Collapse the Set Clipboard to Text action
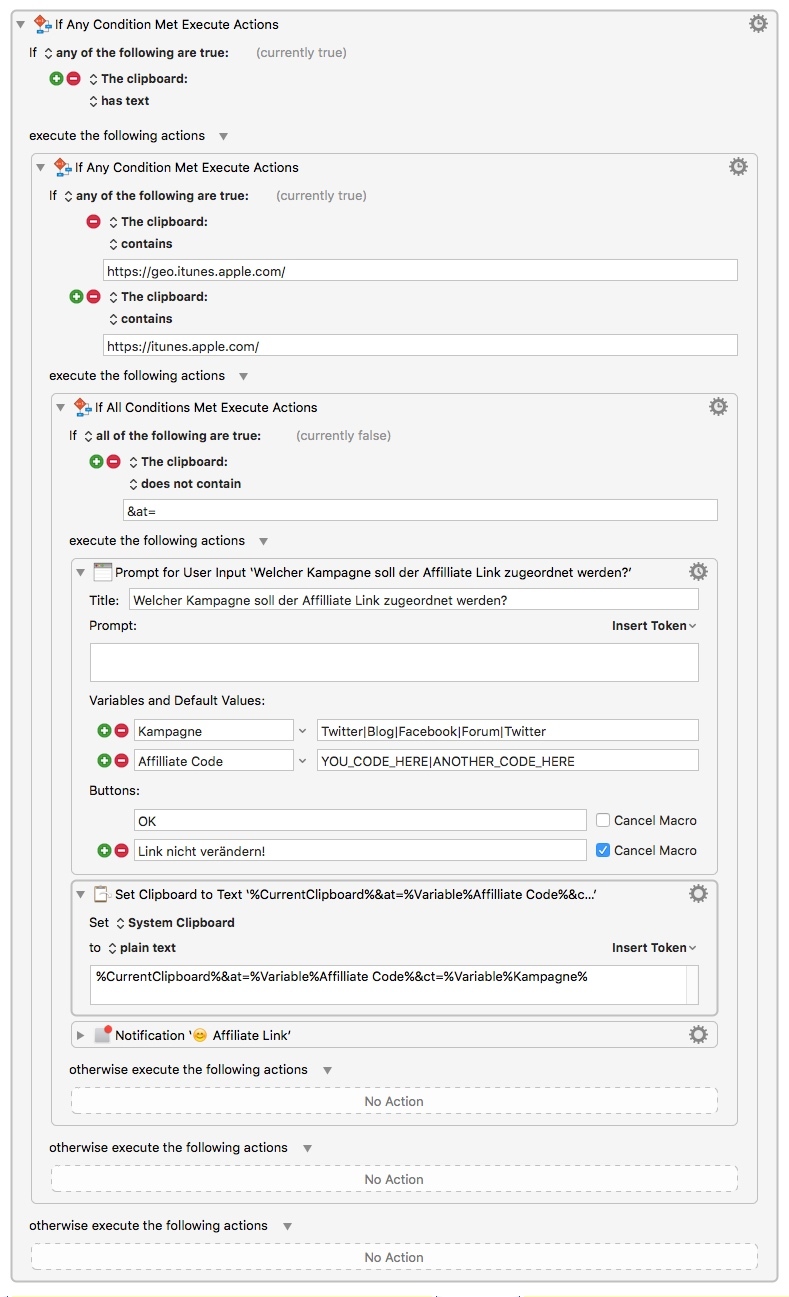 click(82, 894)
